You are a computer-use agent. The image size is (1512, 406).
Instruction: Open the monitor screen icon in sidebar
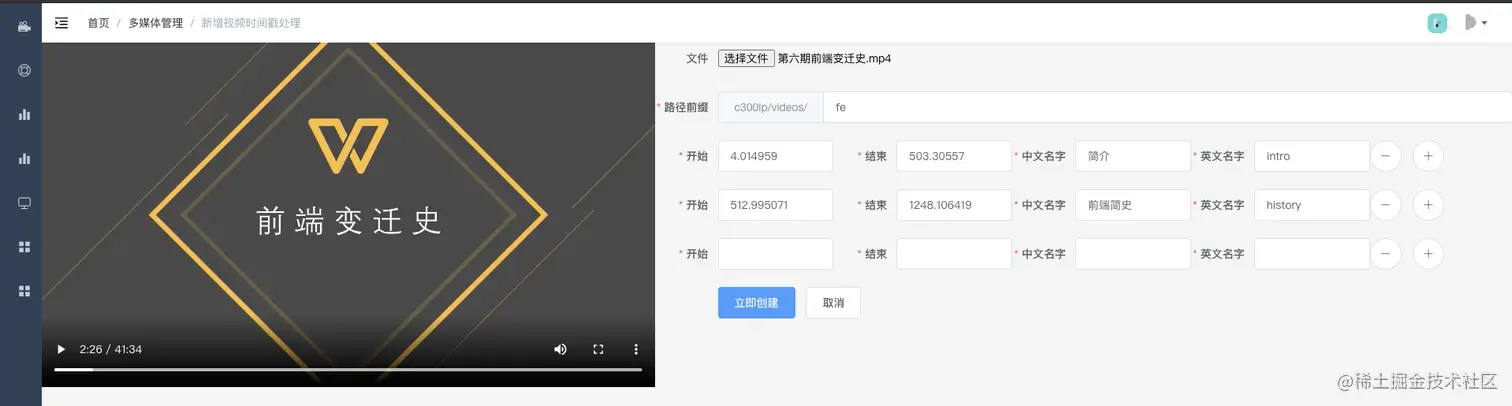pyautogui.click(x=24, y=202)
